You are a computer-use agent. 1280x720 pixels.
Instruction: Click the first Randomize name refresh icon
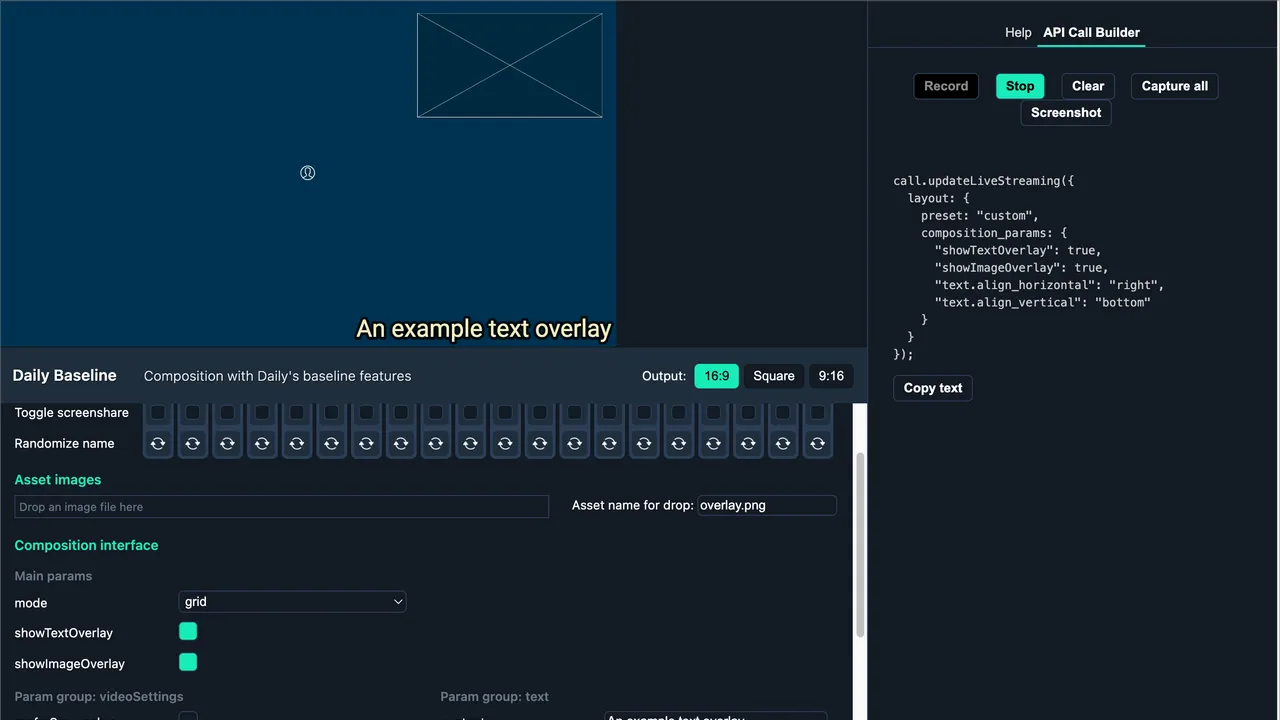point(158,443)
